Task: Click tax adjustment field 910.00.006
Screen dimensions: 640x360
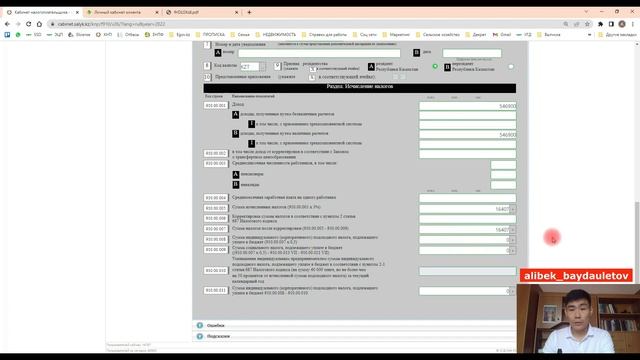Action: (x=467, y=219)
